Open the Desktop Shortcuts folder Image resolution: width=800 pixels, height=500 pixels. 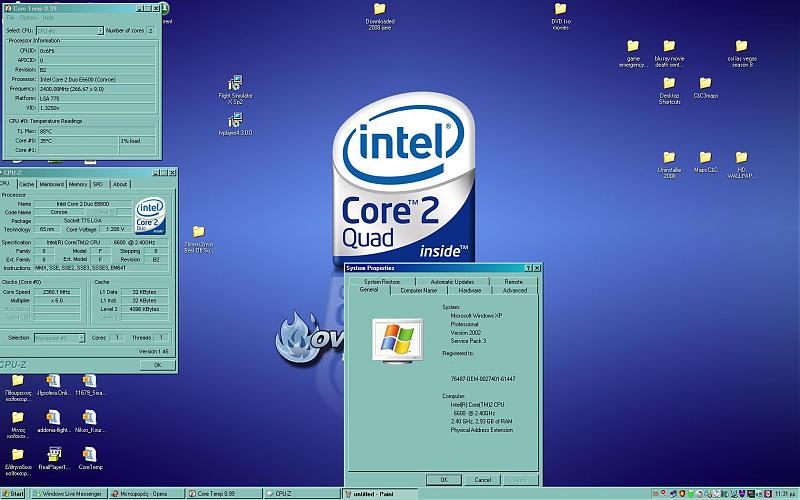[x=669, y=90]
